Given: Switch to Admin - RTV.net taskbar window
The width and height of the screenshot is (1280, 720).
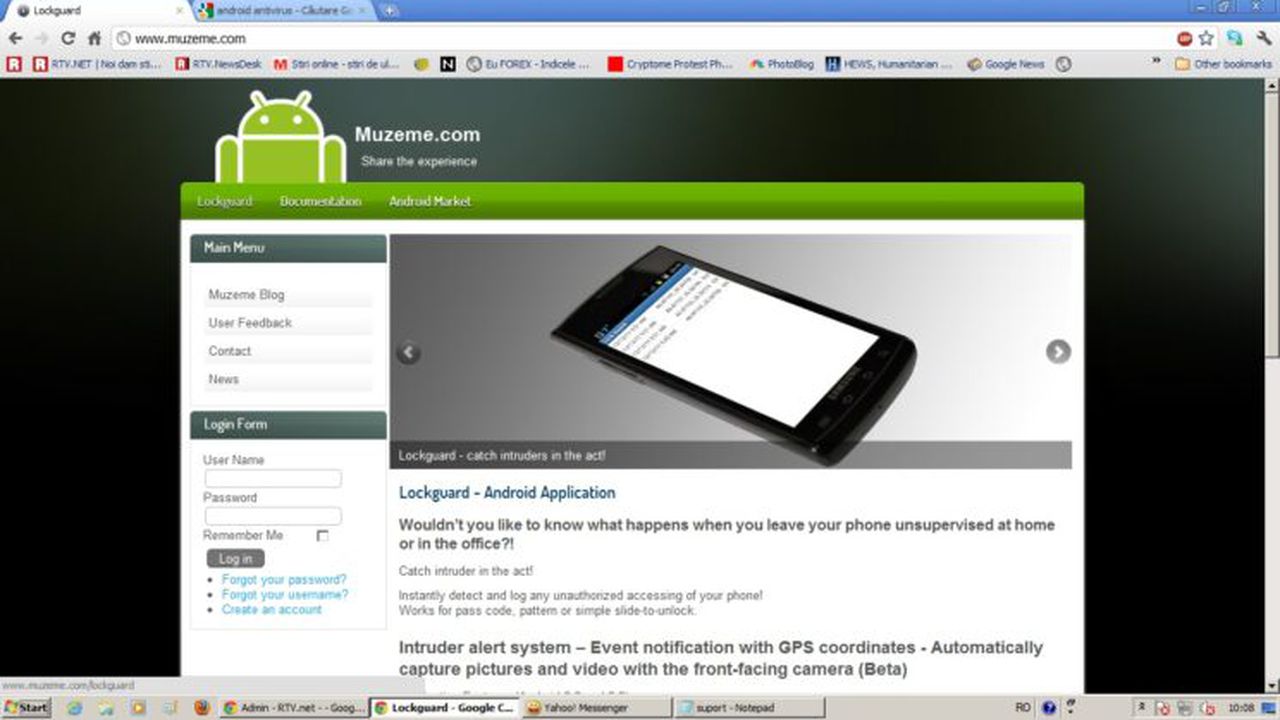Looking at the screenshot, I should (292, 707).
